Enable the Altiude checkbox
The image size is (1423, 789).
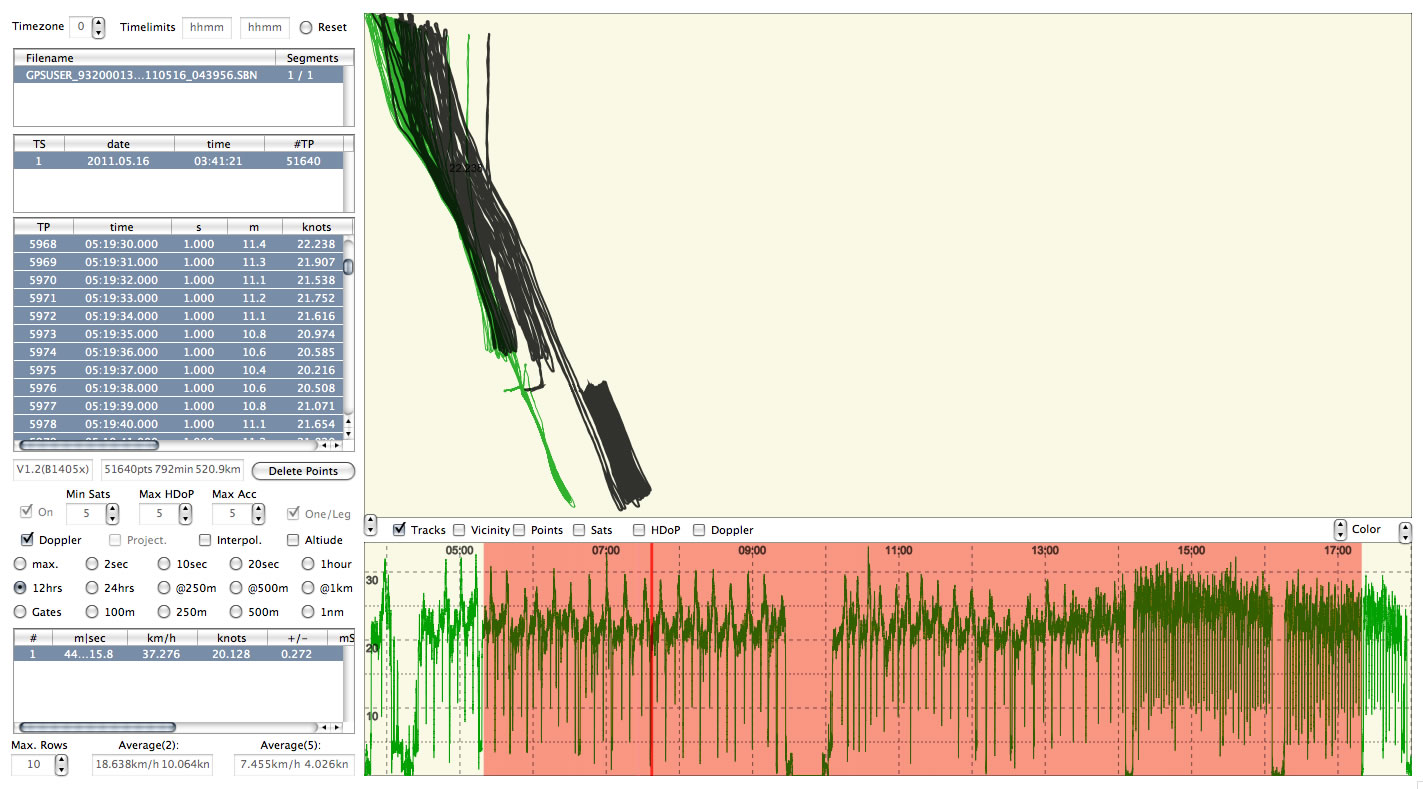[x=293, y=540]
